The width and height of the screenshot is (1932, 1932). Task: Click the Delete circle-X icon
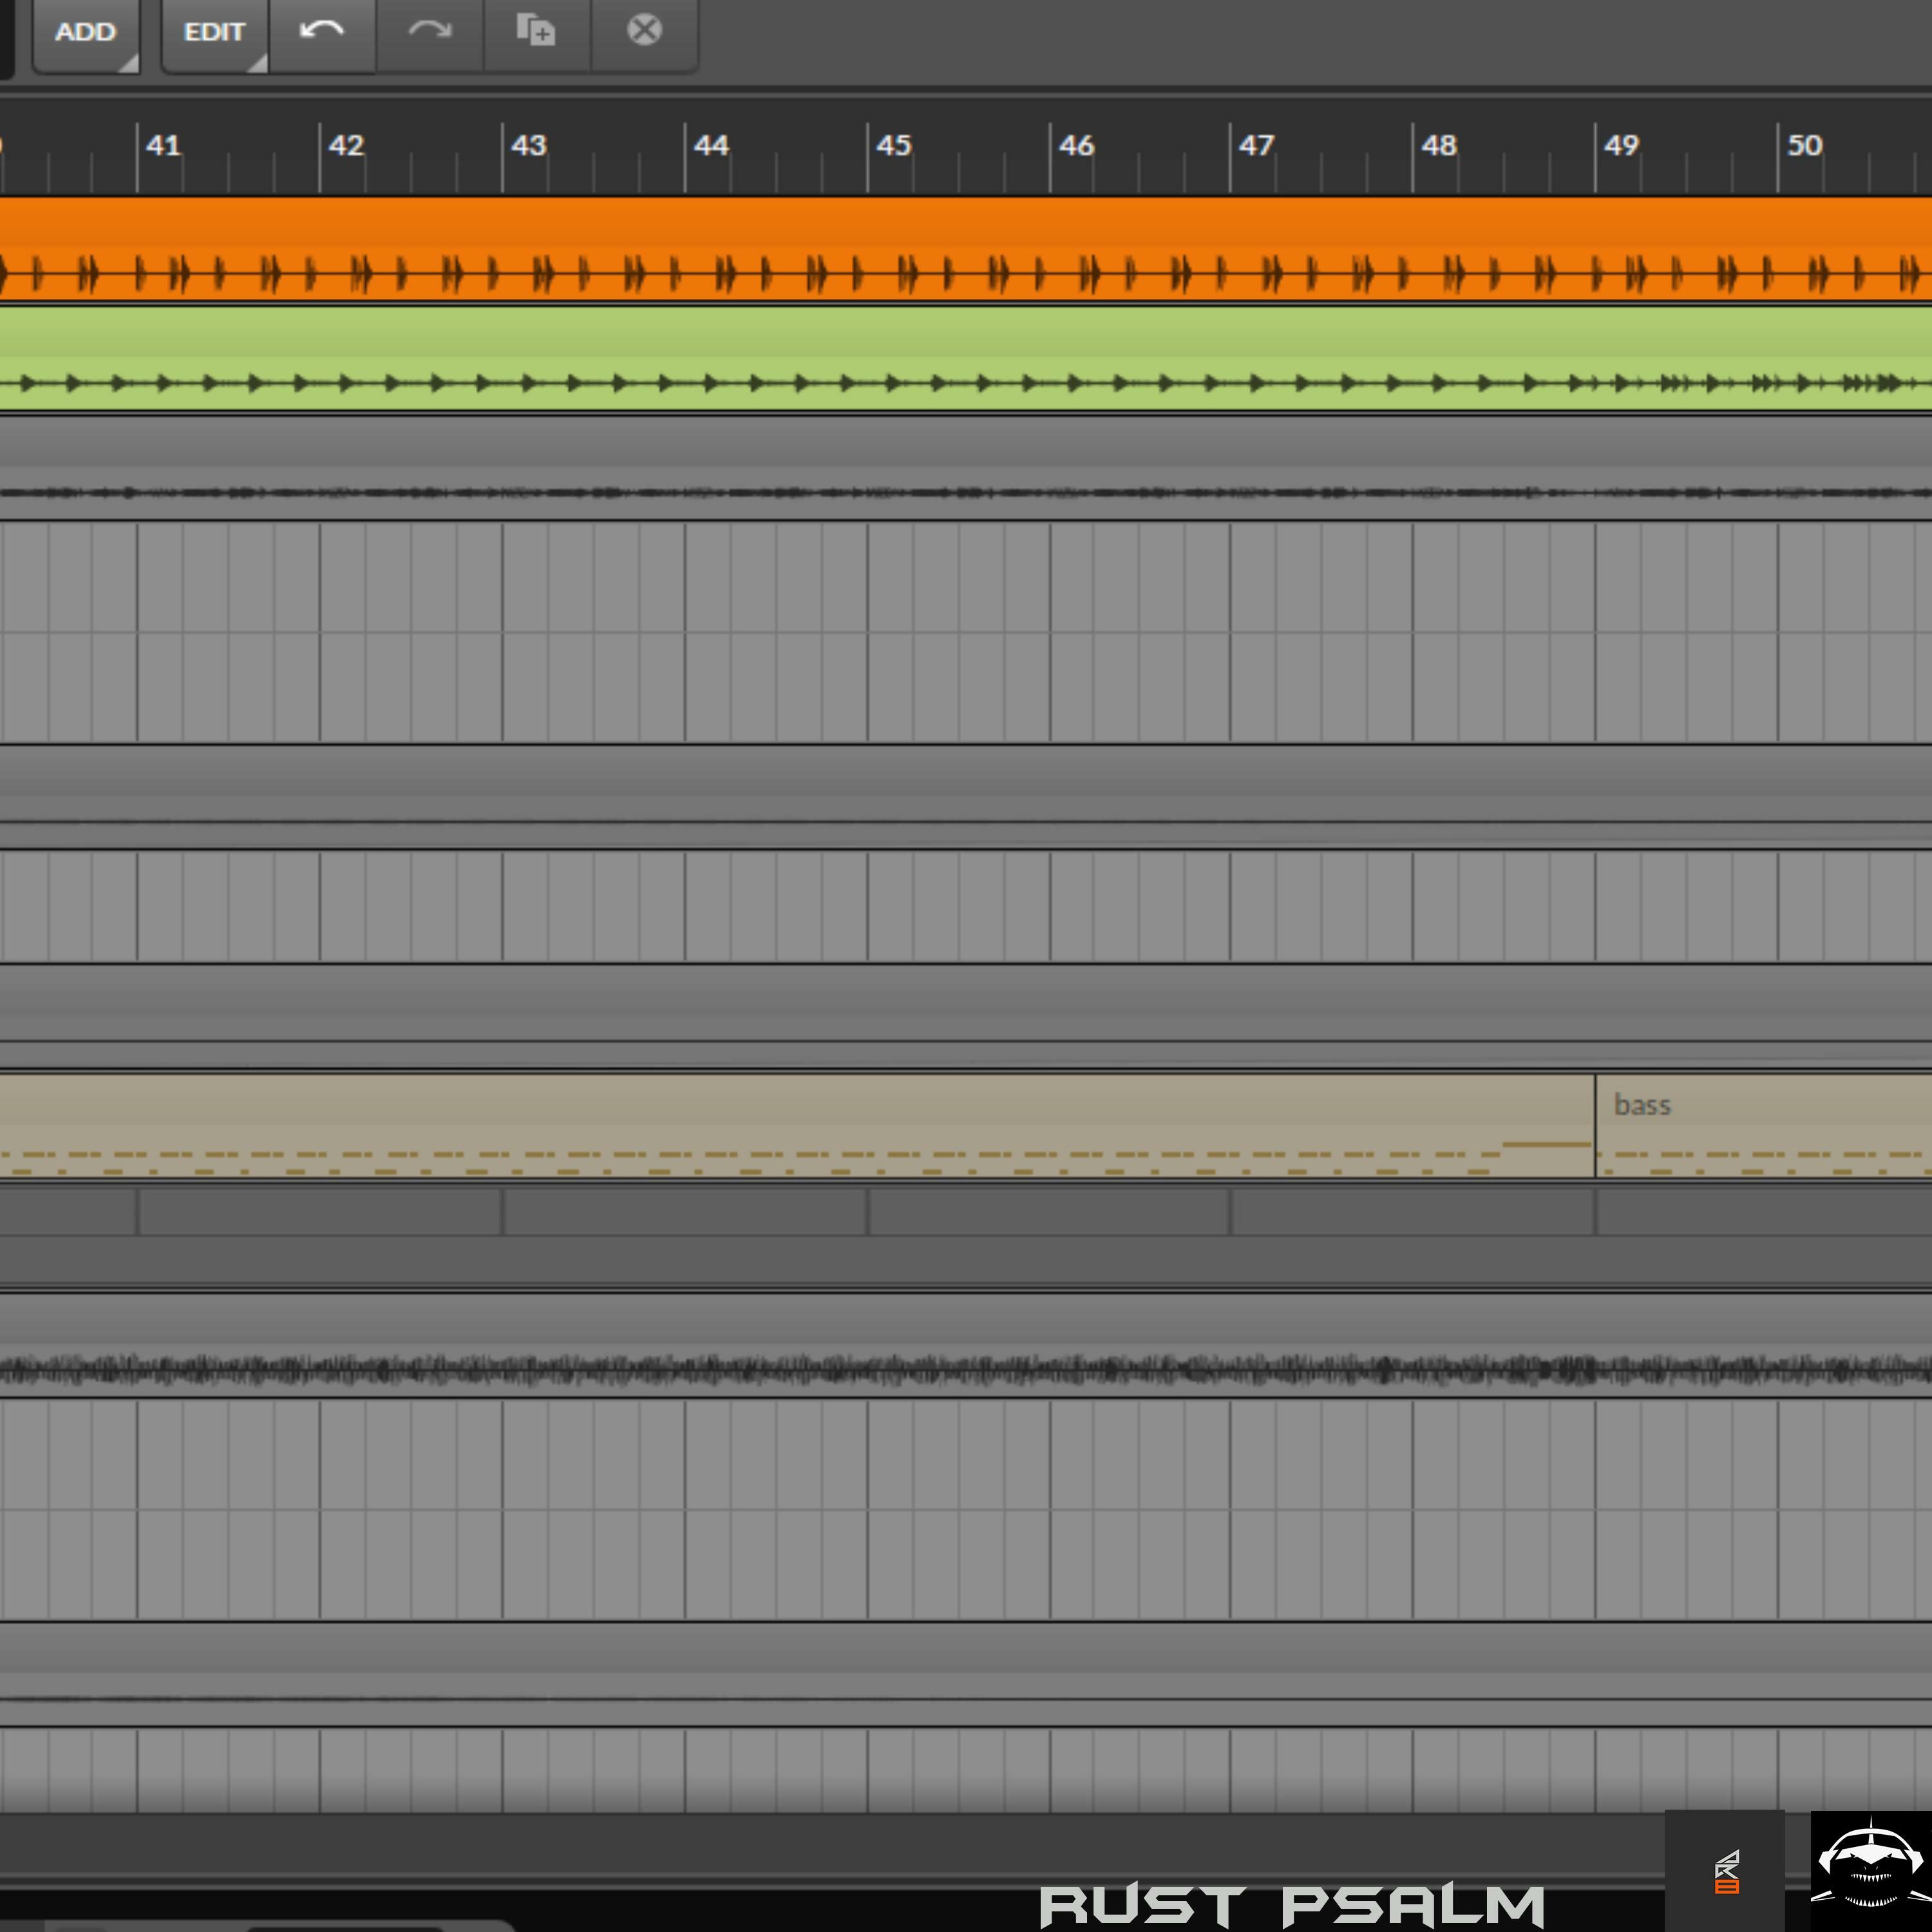click(x=644, y=31)
